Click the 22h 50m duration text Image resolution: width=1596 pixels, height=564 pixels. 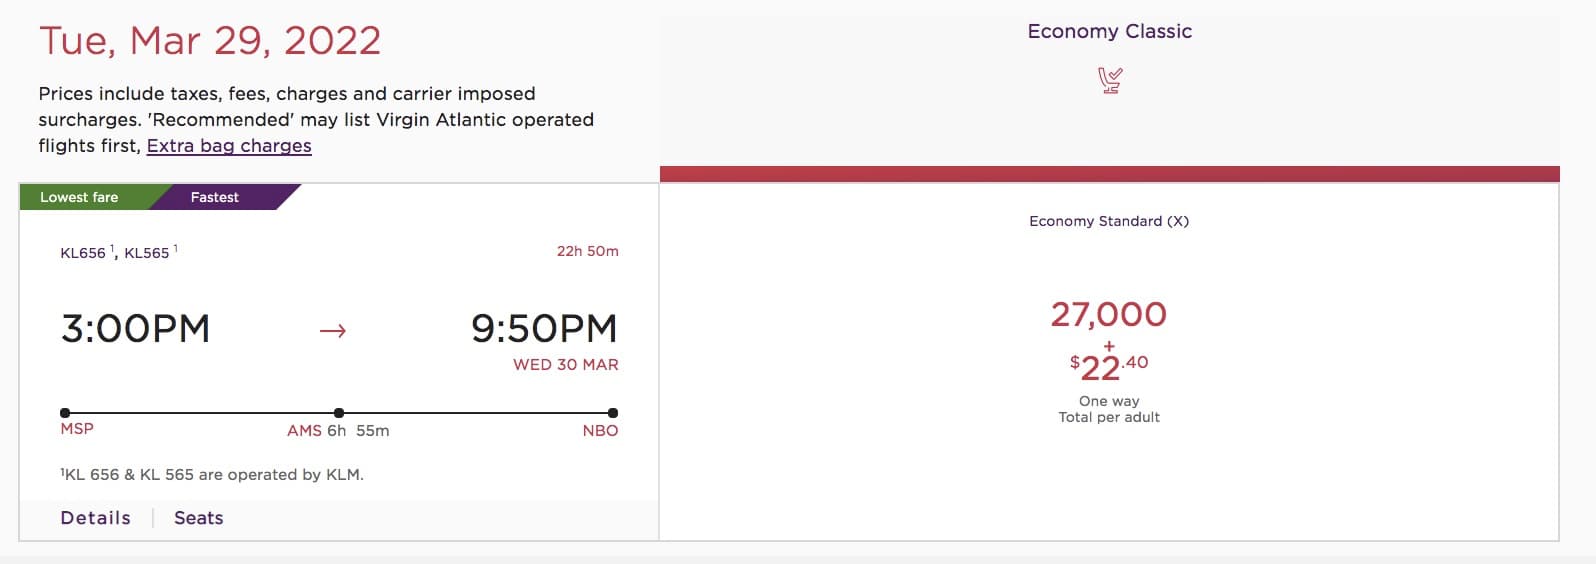pos(588,251)
